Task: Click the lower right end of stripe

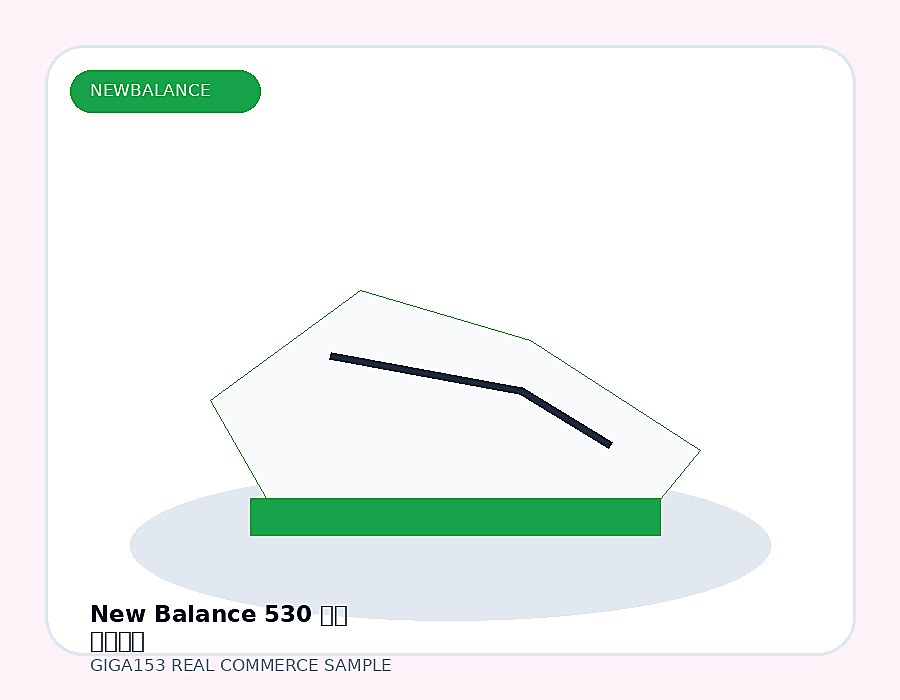Action: pos(610,444)
